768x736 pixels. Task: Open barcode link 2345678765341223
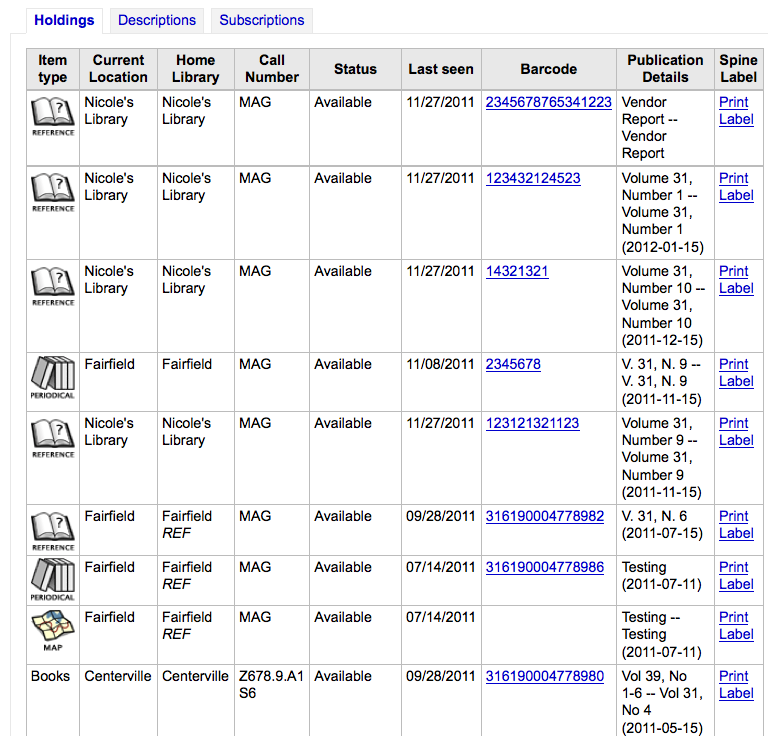coord(548,102)
